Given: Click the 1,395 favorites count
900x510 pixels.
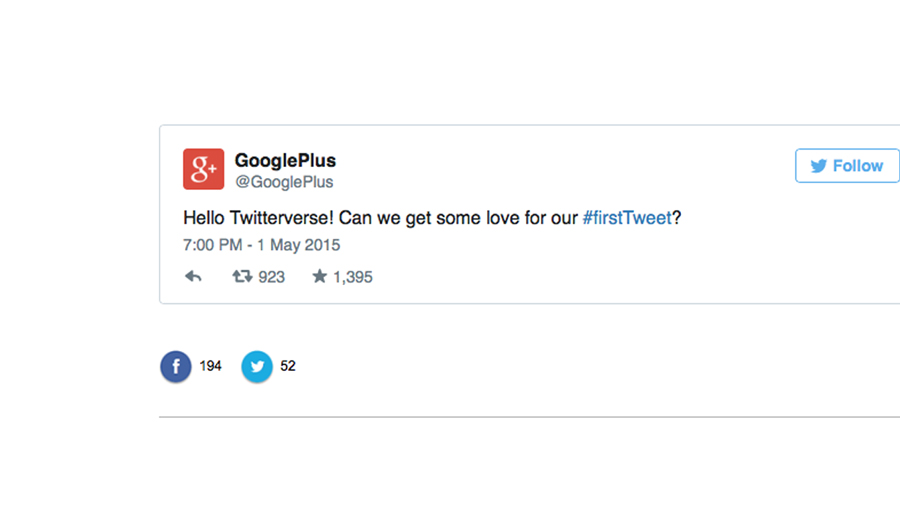Looking at the screenshot, I should pyautogui.click(x=353, y=277).
